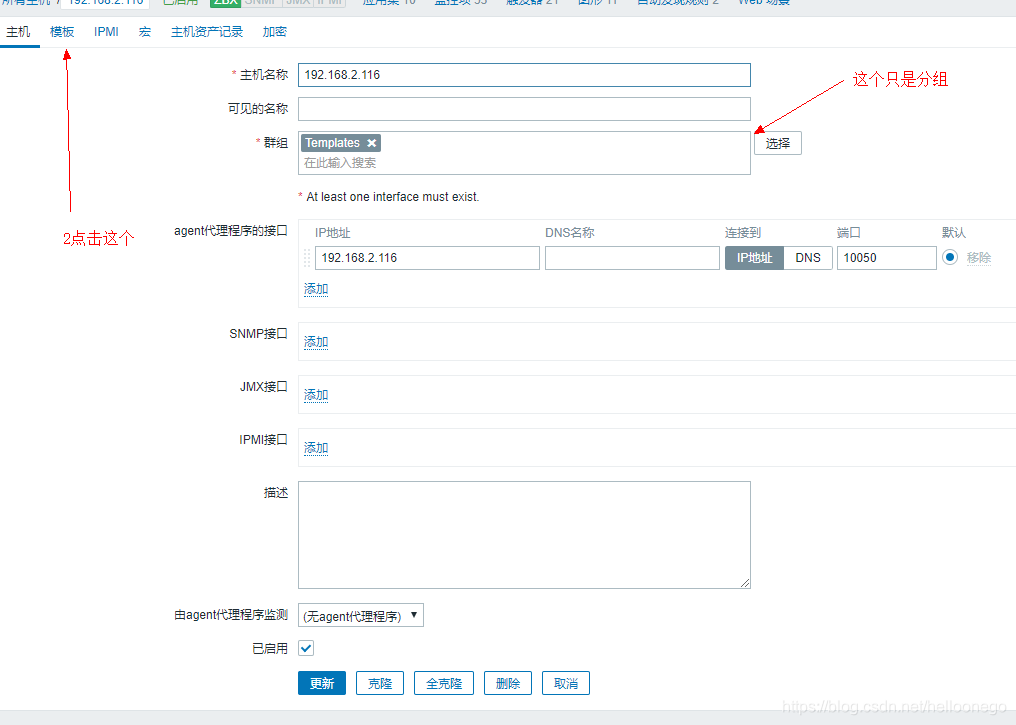Add an IPMI interface via 添加
The image size is (1016, 725).
tap(316, 448)
